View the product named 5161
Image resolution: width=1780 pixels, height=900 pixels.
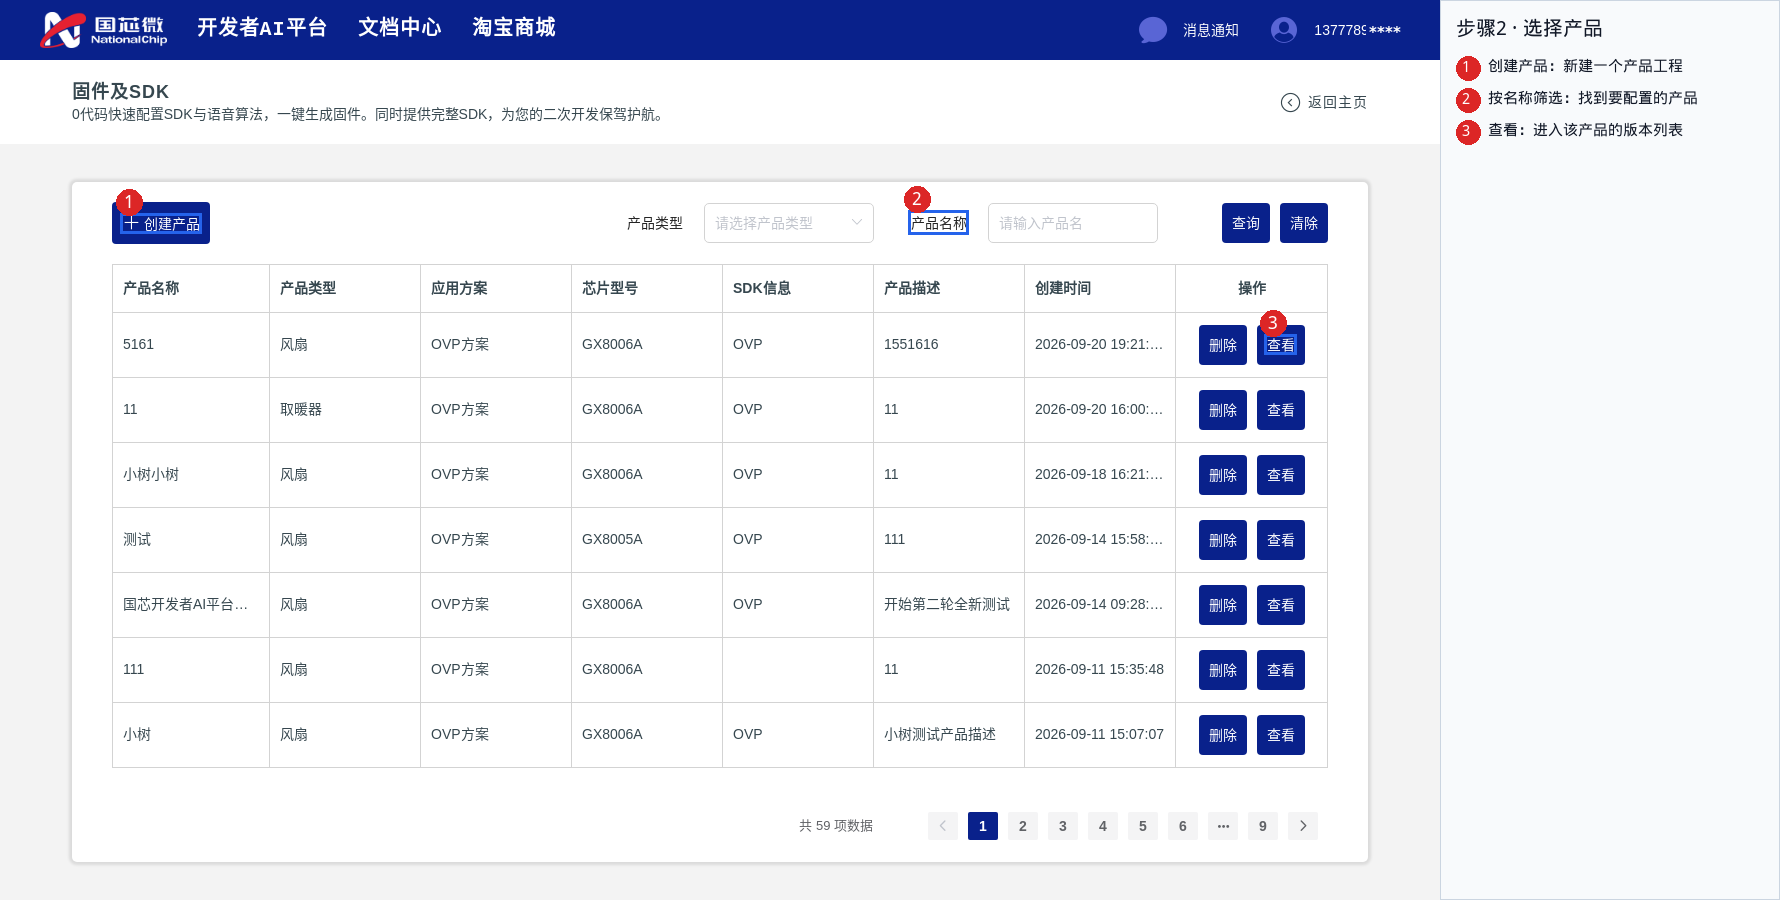pos(1281,345)
